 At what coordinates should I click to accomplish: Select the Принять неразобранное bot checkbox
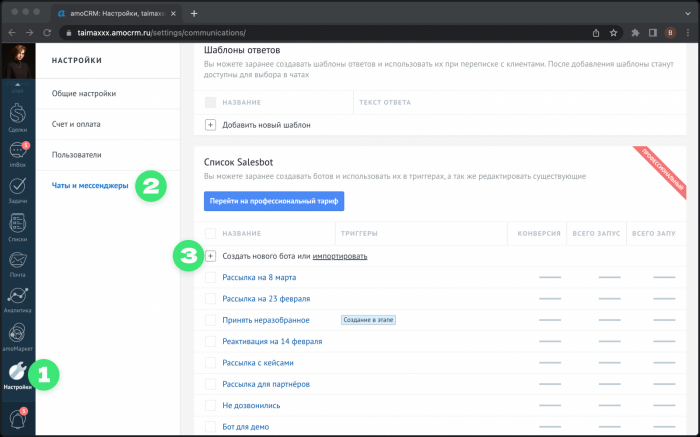click(210, 320)
